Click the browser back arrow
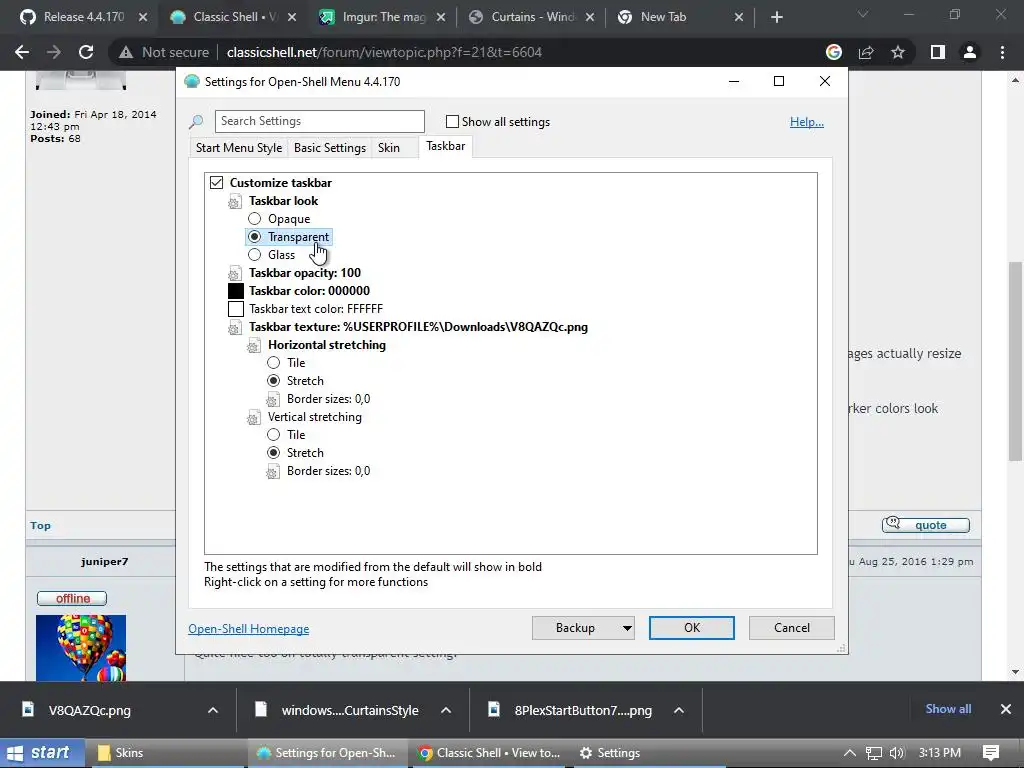1024x768 pixels. pyautogui.click(x=22, y=52)
